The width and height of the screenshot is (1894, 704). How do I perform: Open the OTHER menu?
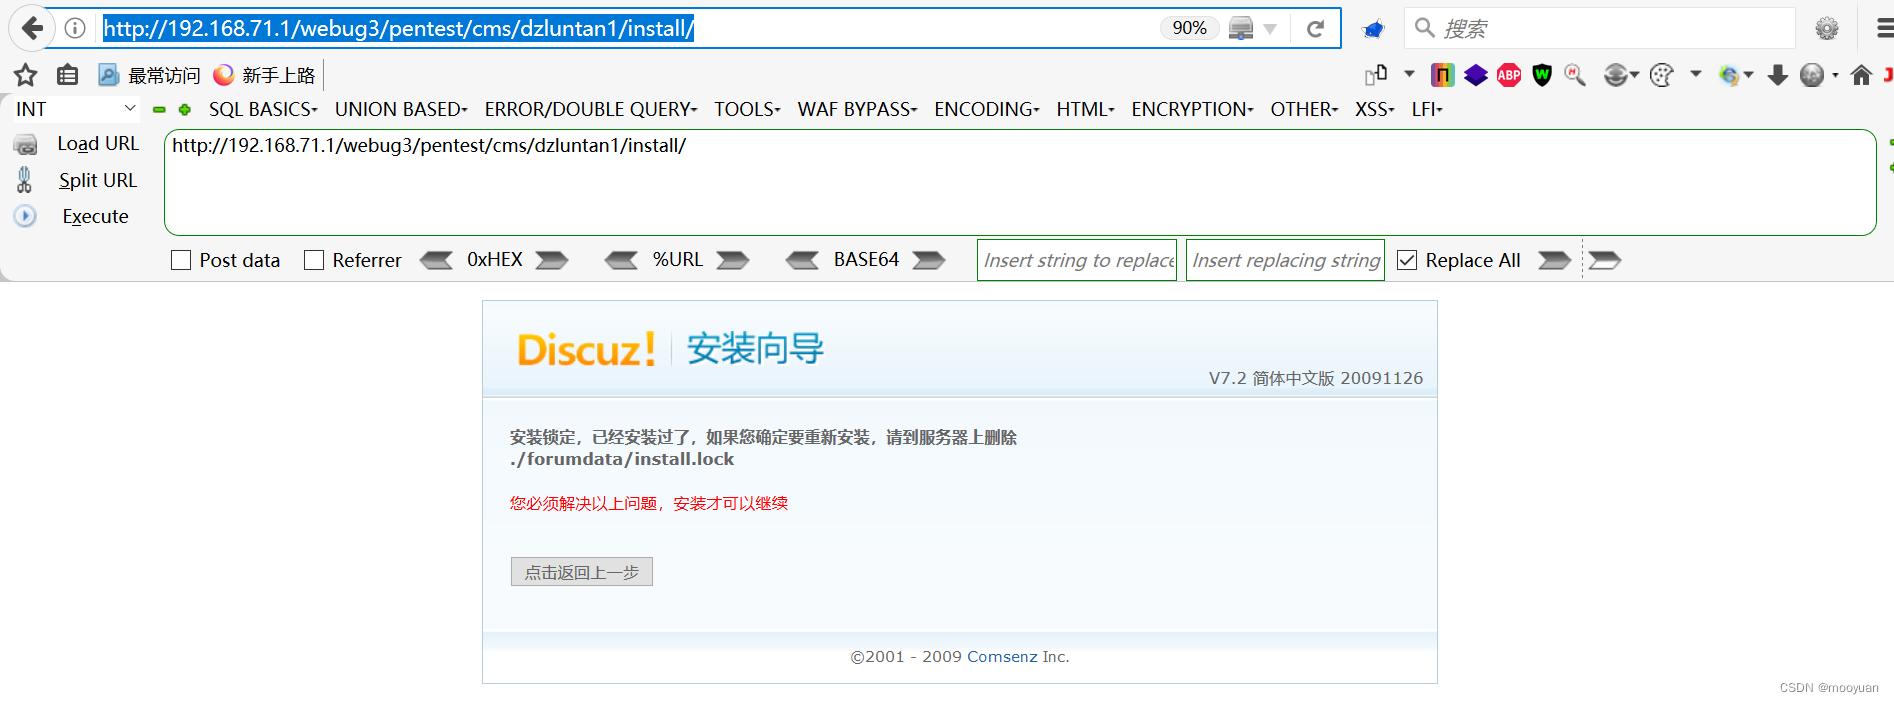1304,109
